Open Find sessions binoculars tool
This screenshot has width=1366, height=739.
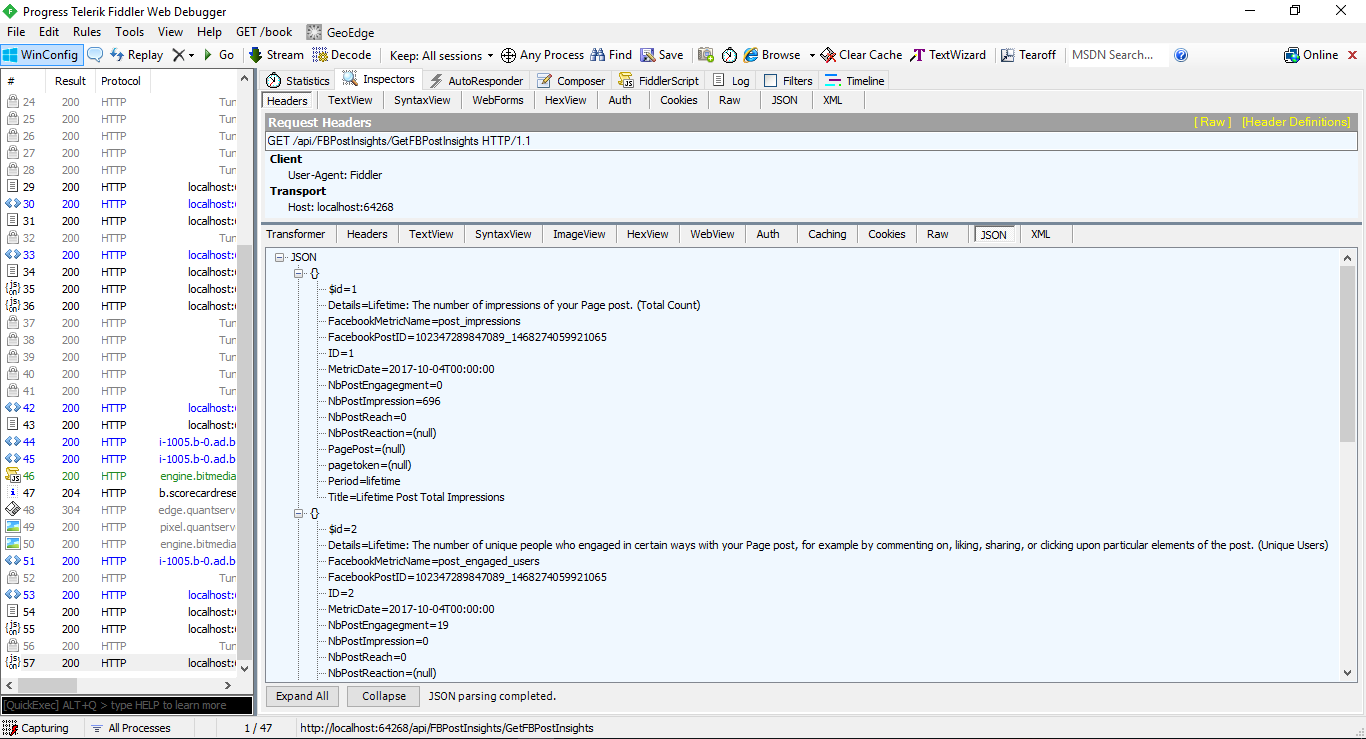(611, 55)
